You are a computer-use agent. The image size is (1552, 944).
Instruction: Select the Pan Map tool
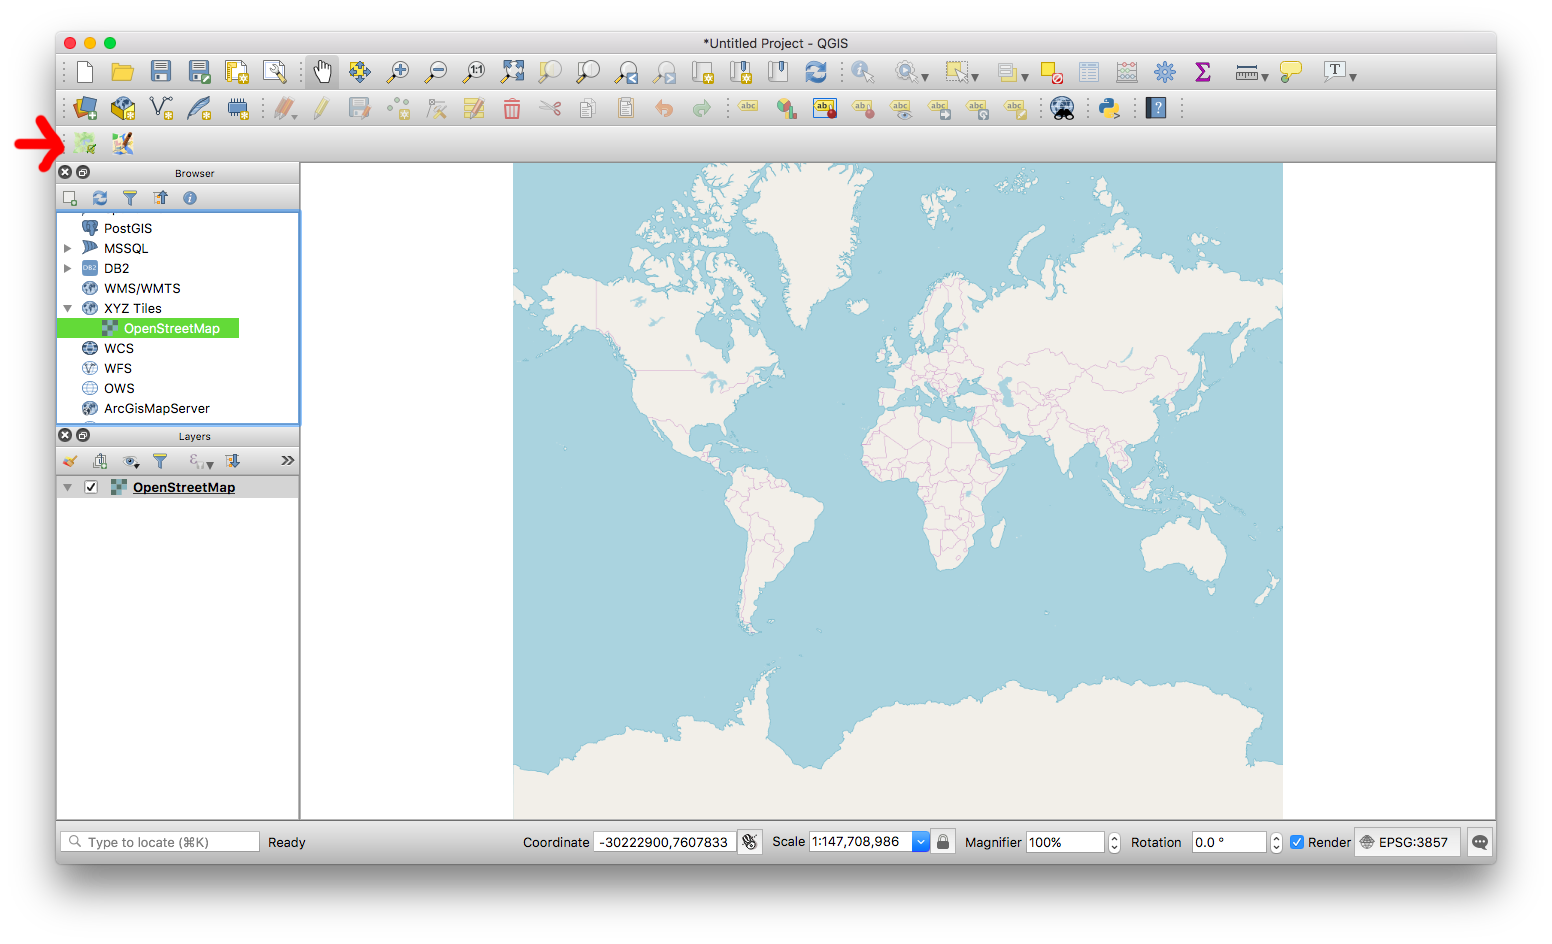[x=322, y=71]
